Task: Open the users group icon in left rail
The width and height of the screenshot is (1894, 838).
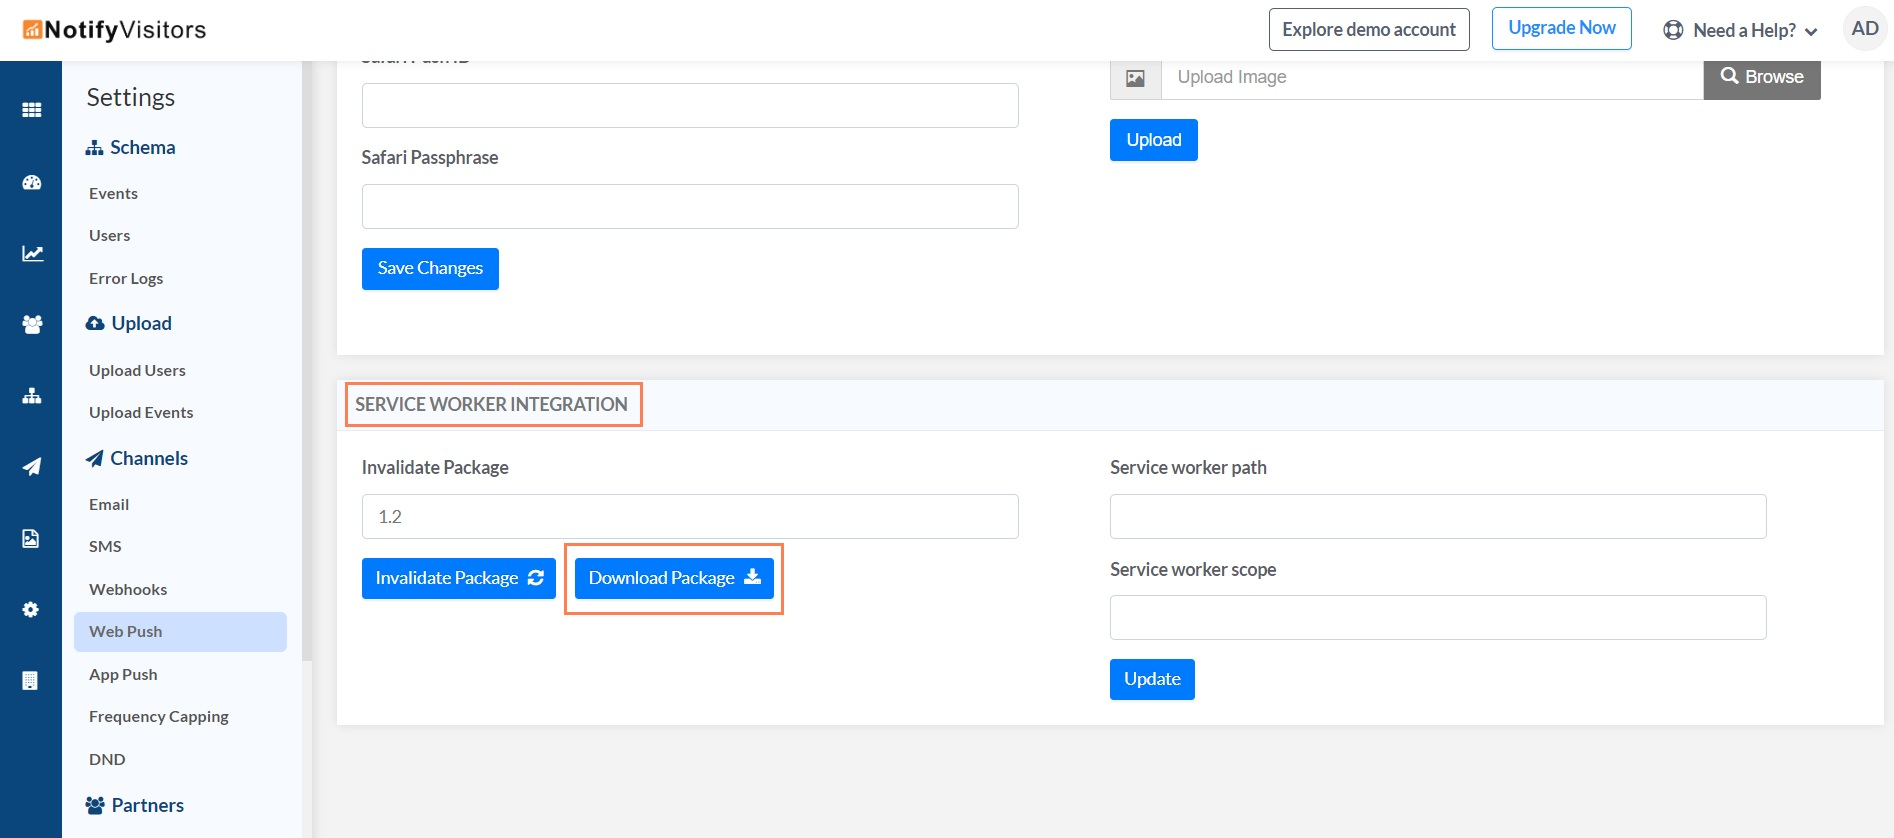Action: click(x=32, y=325)
